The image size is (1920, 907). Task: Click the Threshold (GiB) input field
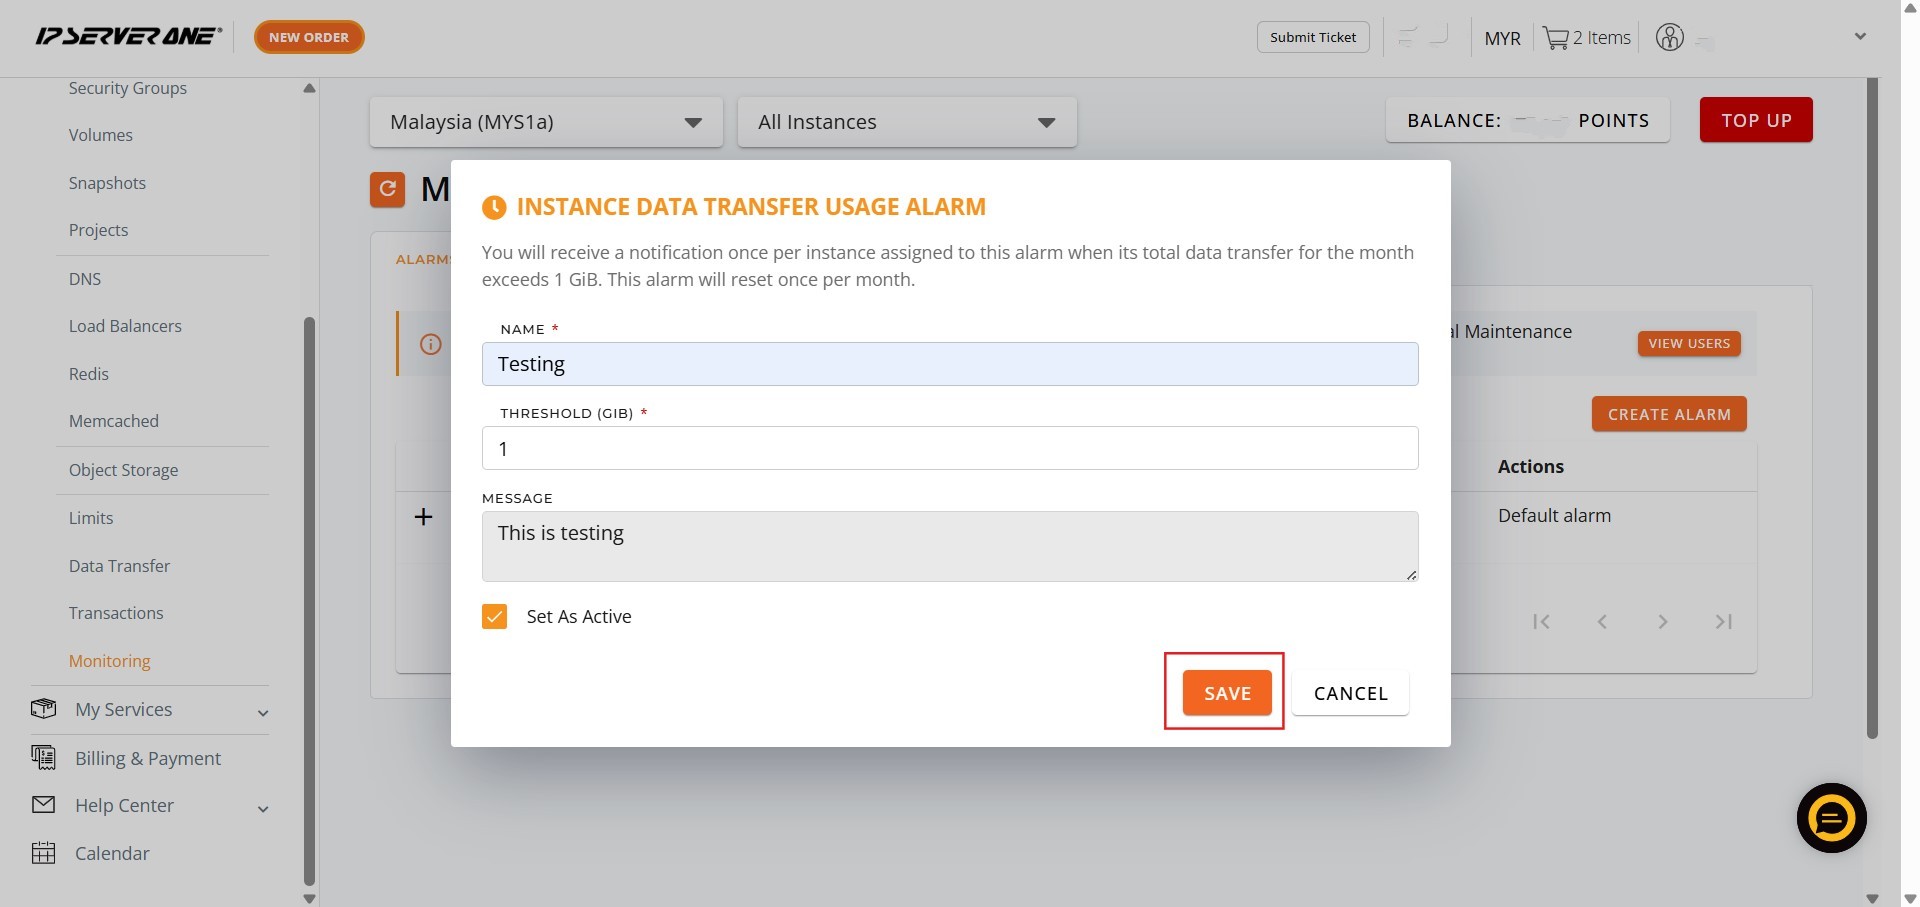coord(949,448)
